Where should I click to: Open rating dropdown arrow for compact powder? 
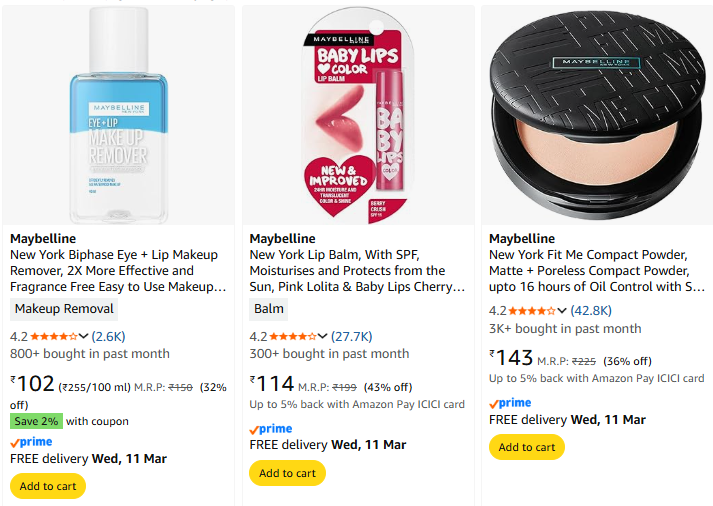tap(562, 311)
